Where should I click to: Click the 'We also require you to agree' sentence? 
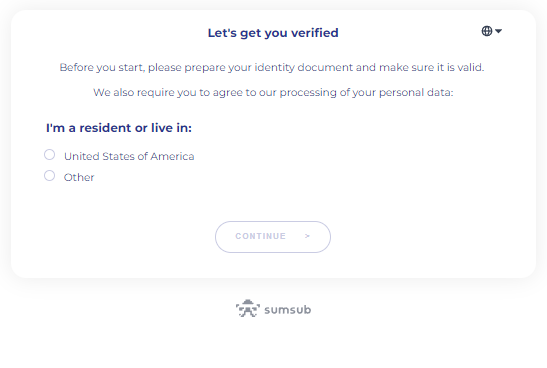click(273, 92)
